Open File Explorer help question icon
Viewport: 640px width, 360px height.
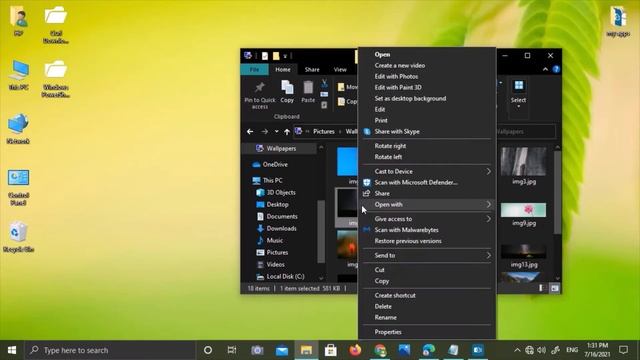click(x=556, y=69)
